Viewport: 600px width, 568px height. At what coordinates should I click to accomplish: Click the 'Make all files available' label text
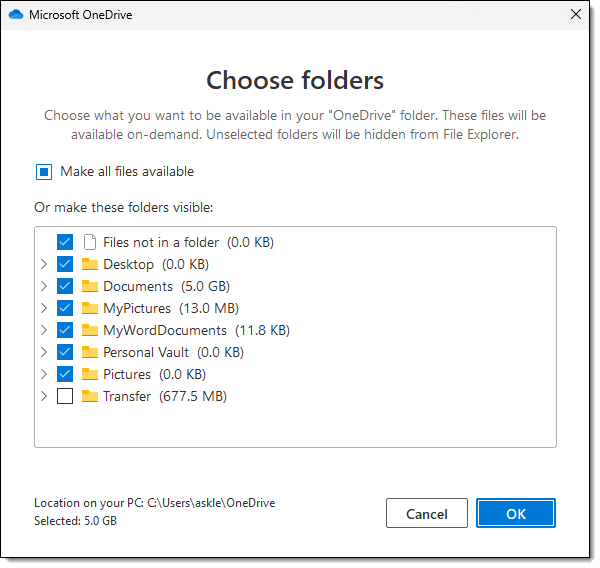point(127,171)
